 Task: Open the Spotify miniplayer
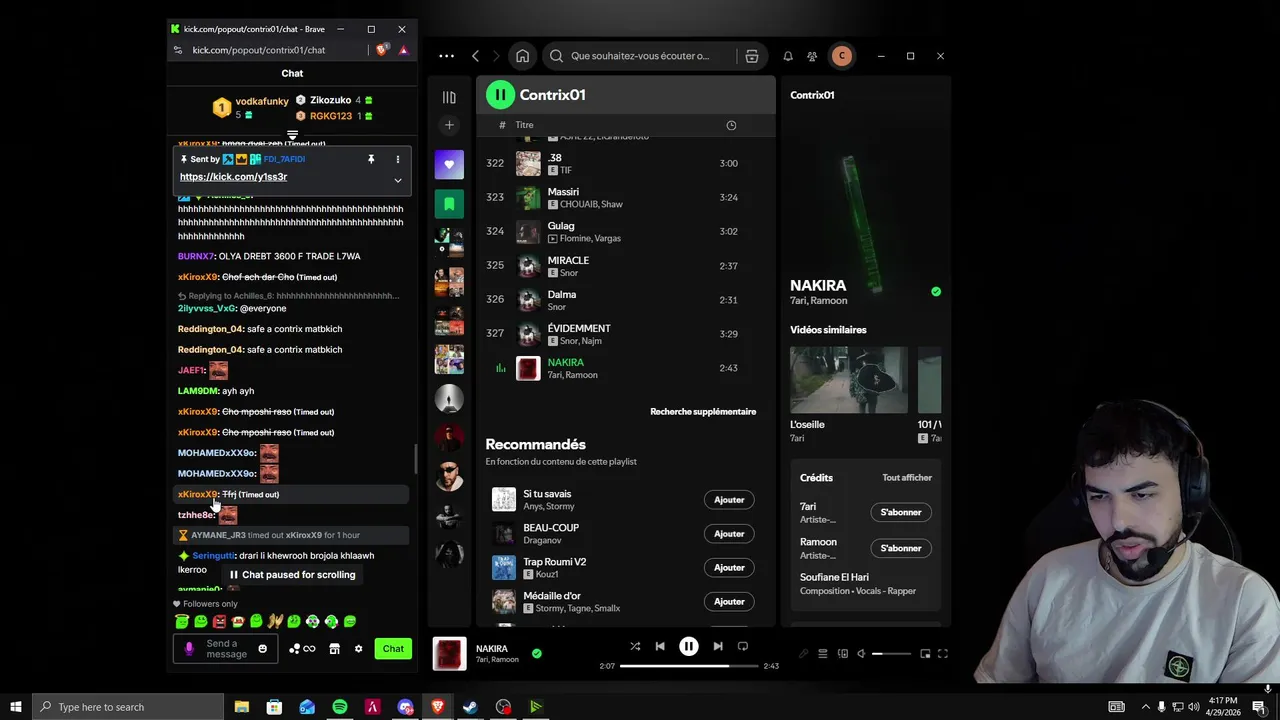(925, 654)
